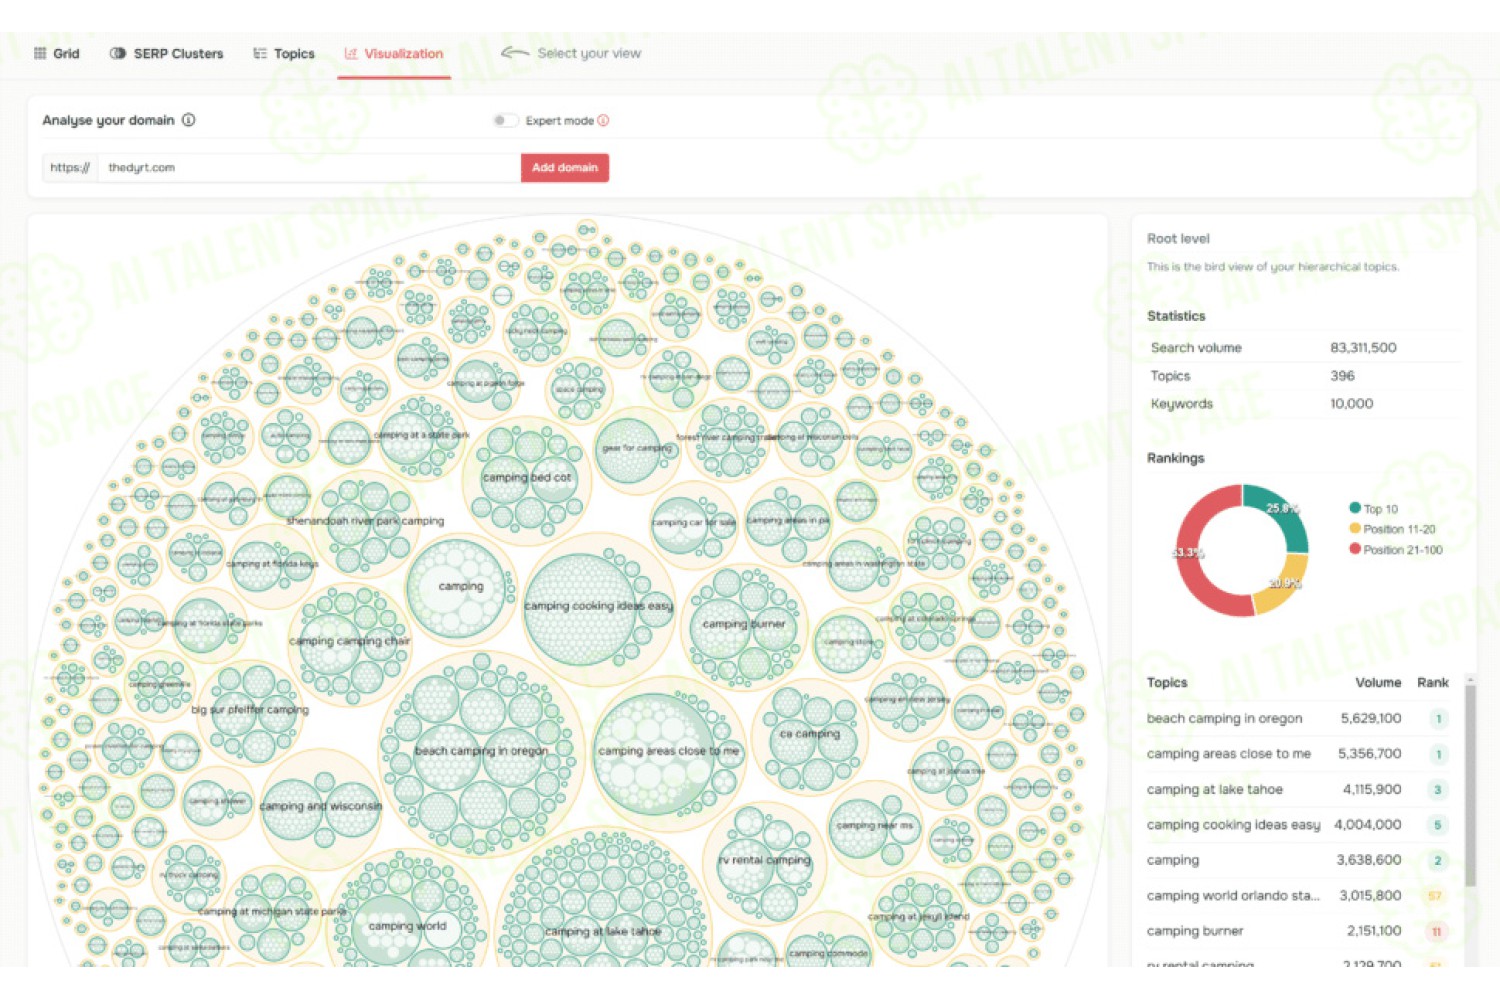The width and height of the screenshot is (1500, 1000).
Task: Click the info icon beside Analyse your domain
Action: pos(189,120)
